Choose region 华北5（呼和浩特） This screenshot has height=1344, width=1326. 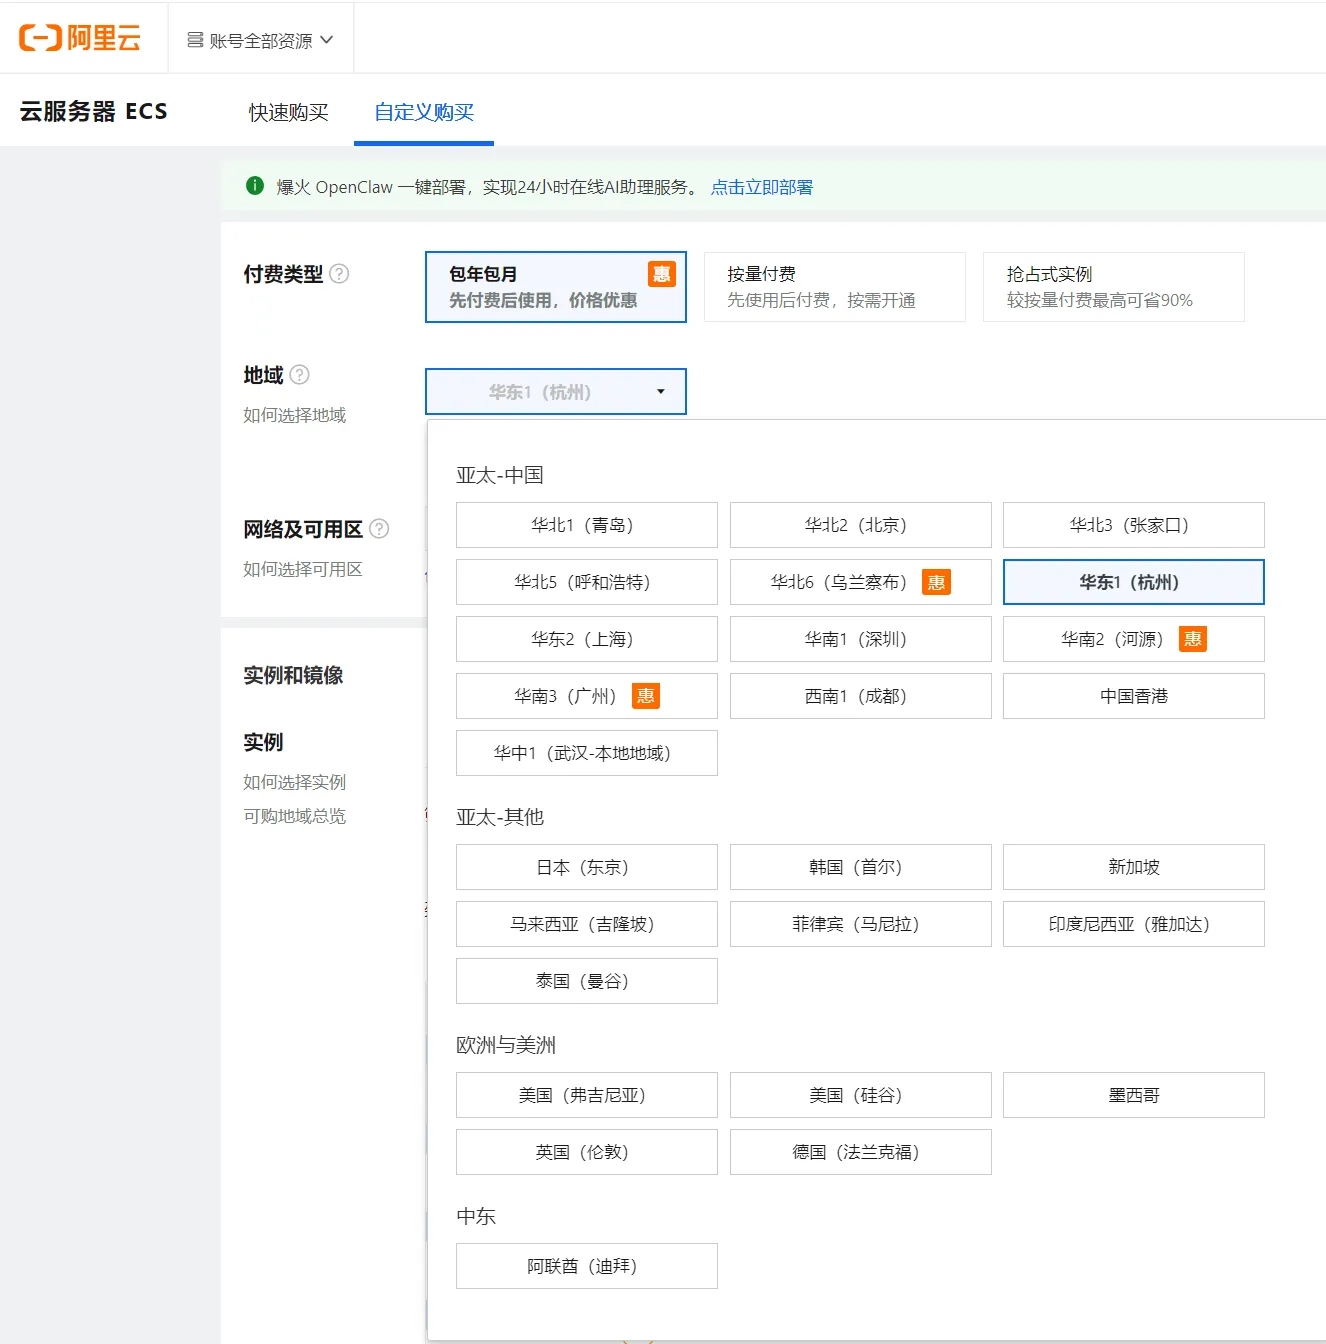pos(587,582)
